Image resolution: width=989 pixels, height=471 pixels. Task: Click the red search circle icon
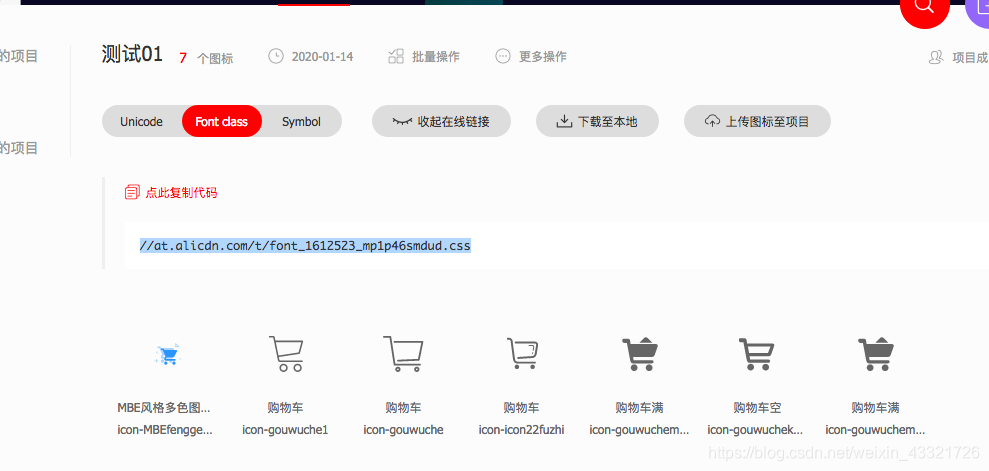click(x=925, y=8)
